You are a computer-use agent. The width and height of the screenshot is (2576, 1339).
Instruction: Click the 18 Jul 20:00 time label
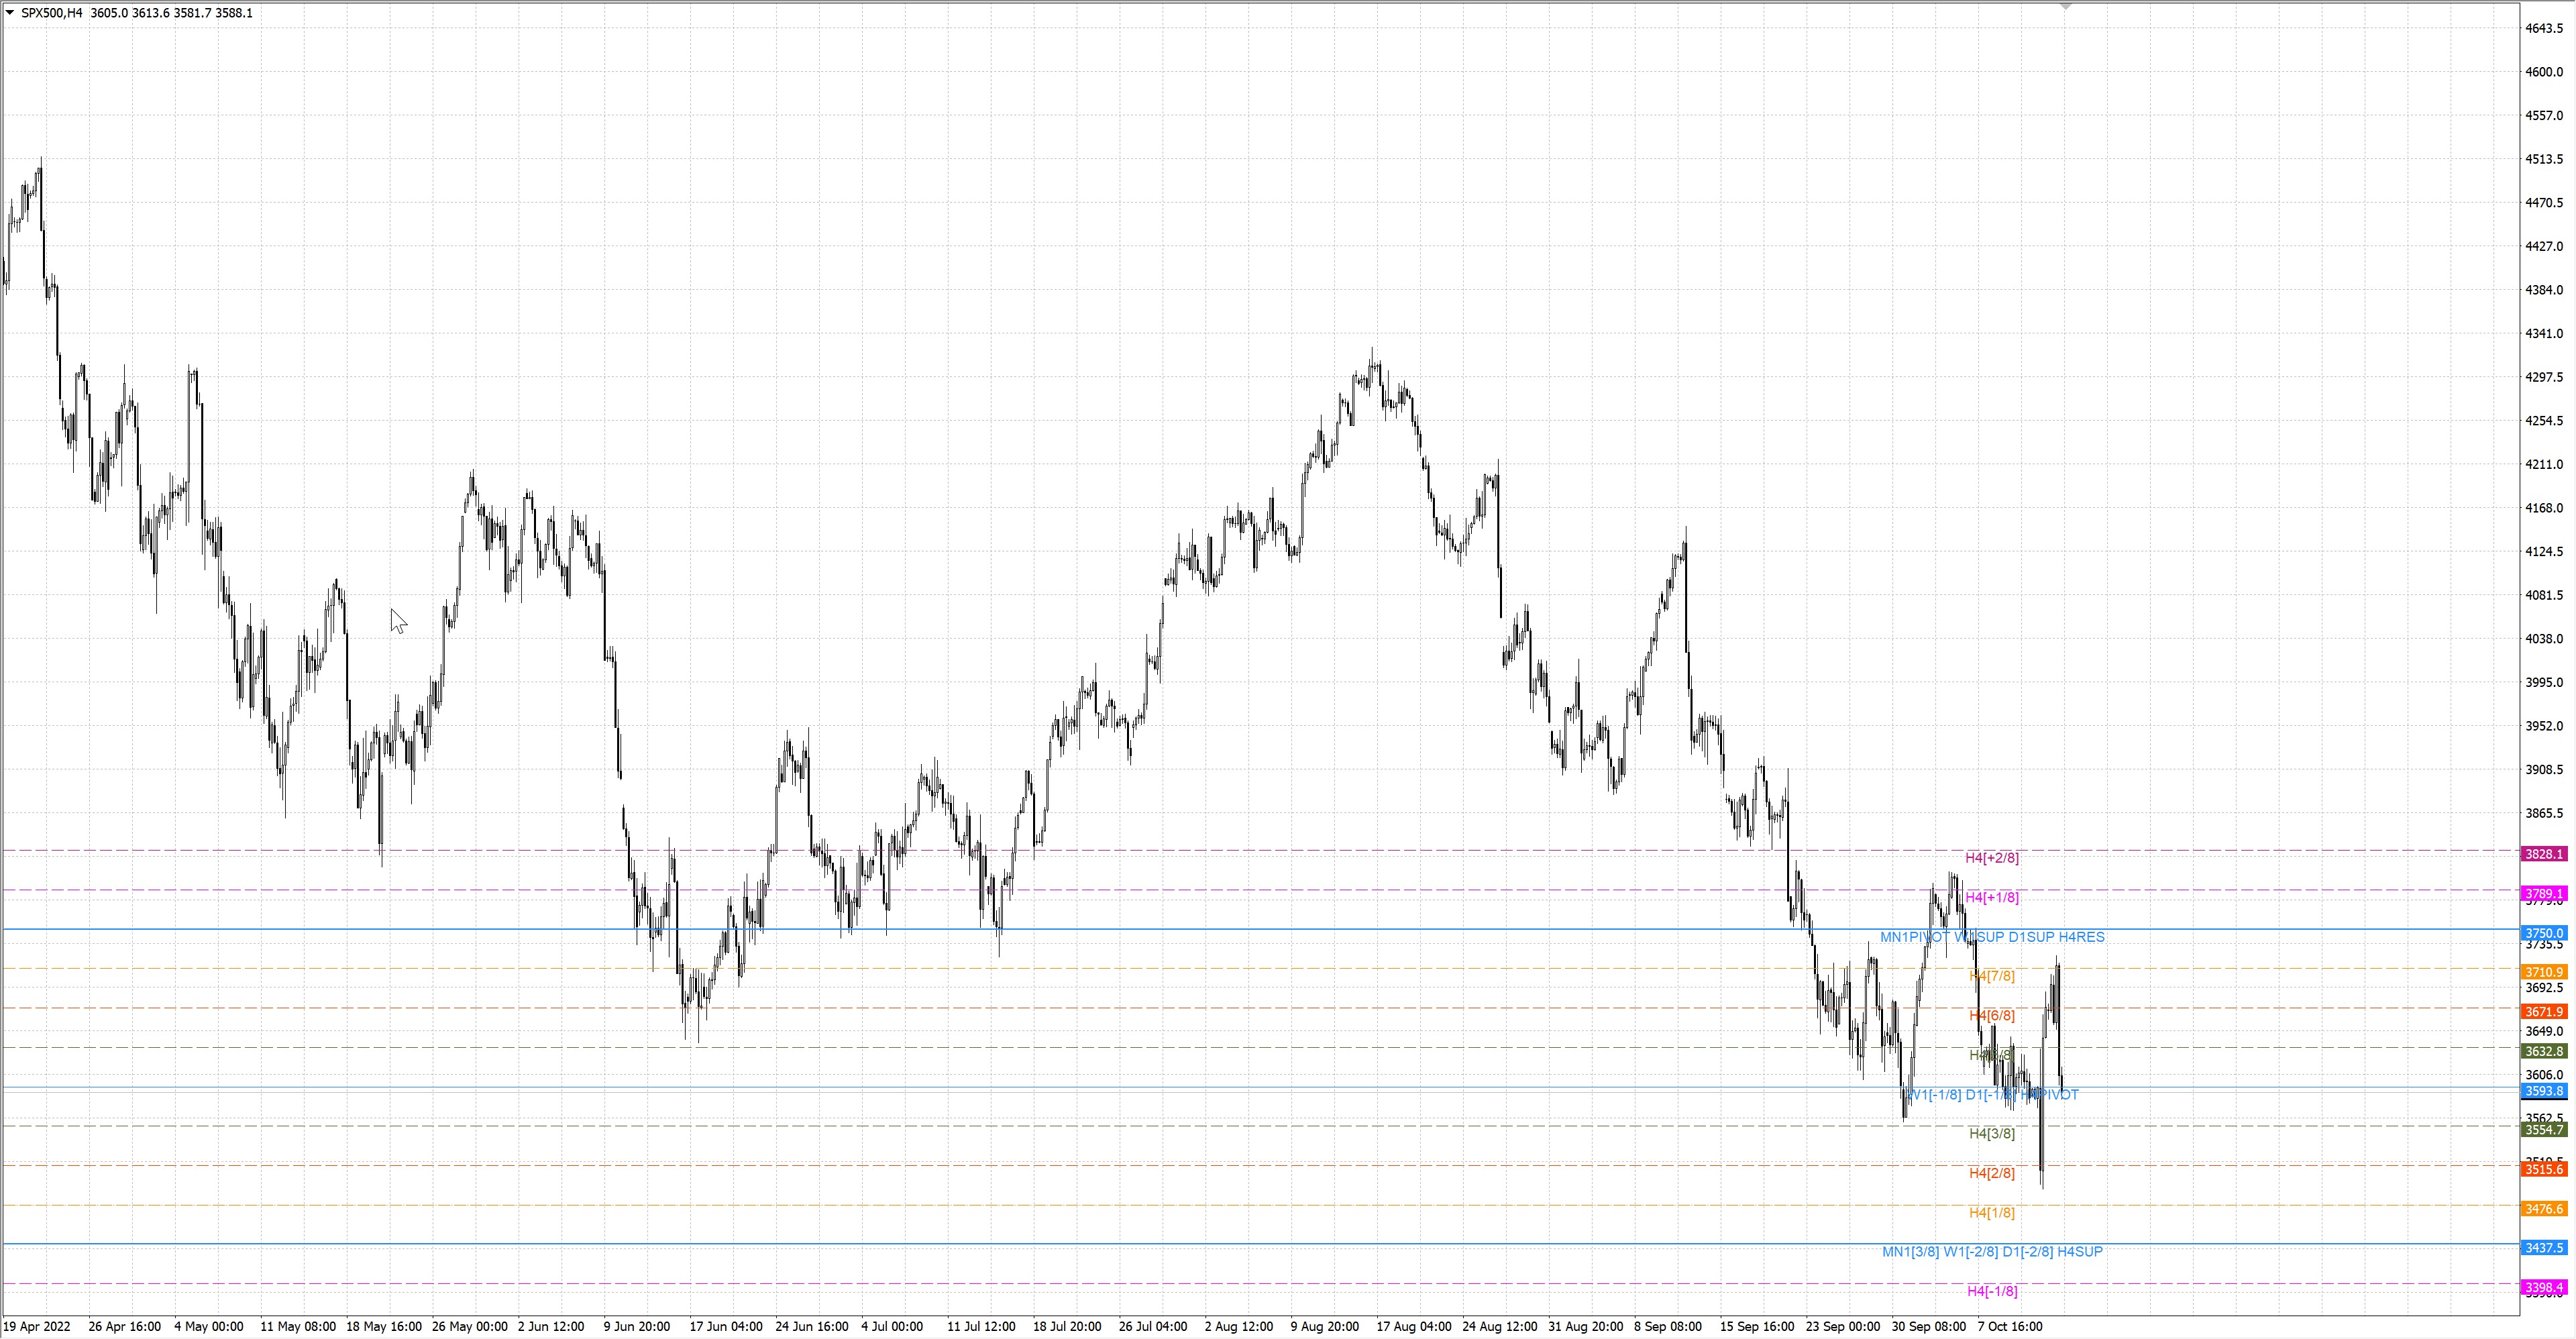(x=1067, y=1326)
